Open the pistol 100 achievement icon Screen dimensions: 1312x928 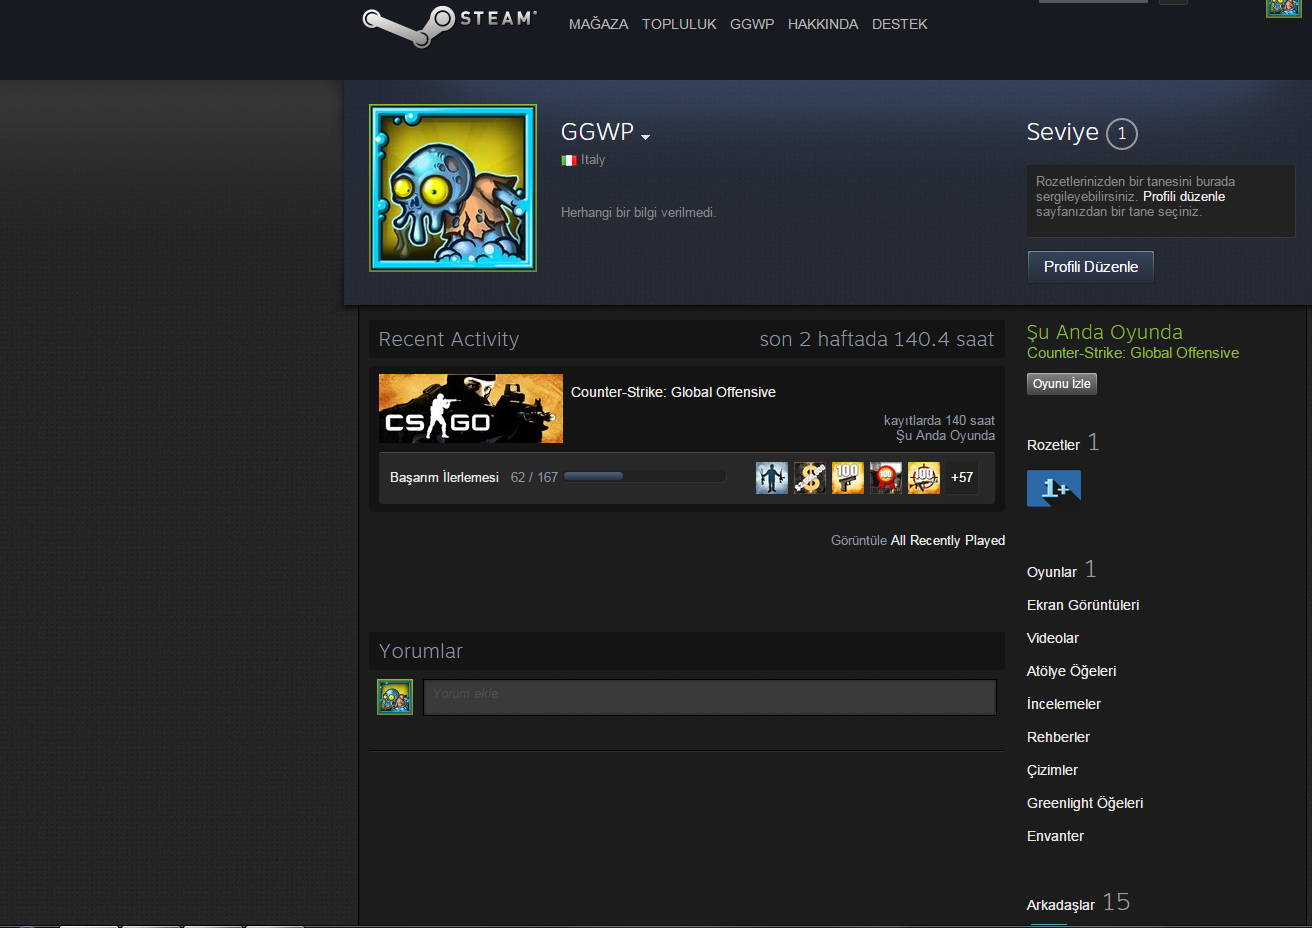click(x=848, y=478)
